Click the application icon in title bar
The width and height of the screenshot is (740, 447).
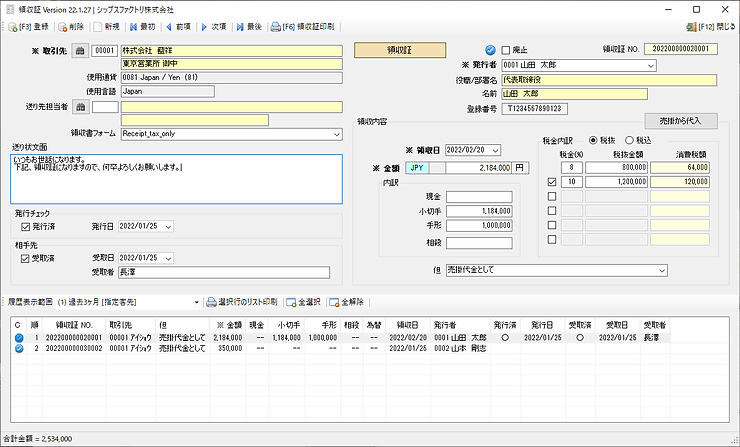pyautogui.click(x=10, y=9)
